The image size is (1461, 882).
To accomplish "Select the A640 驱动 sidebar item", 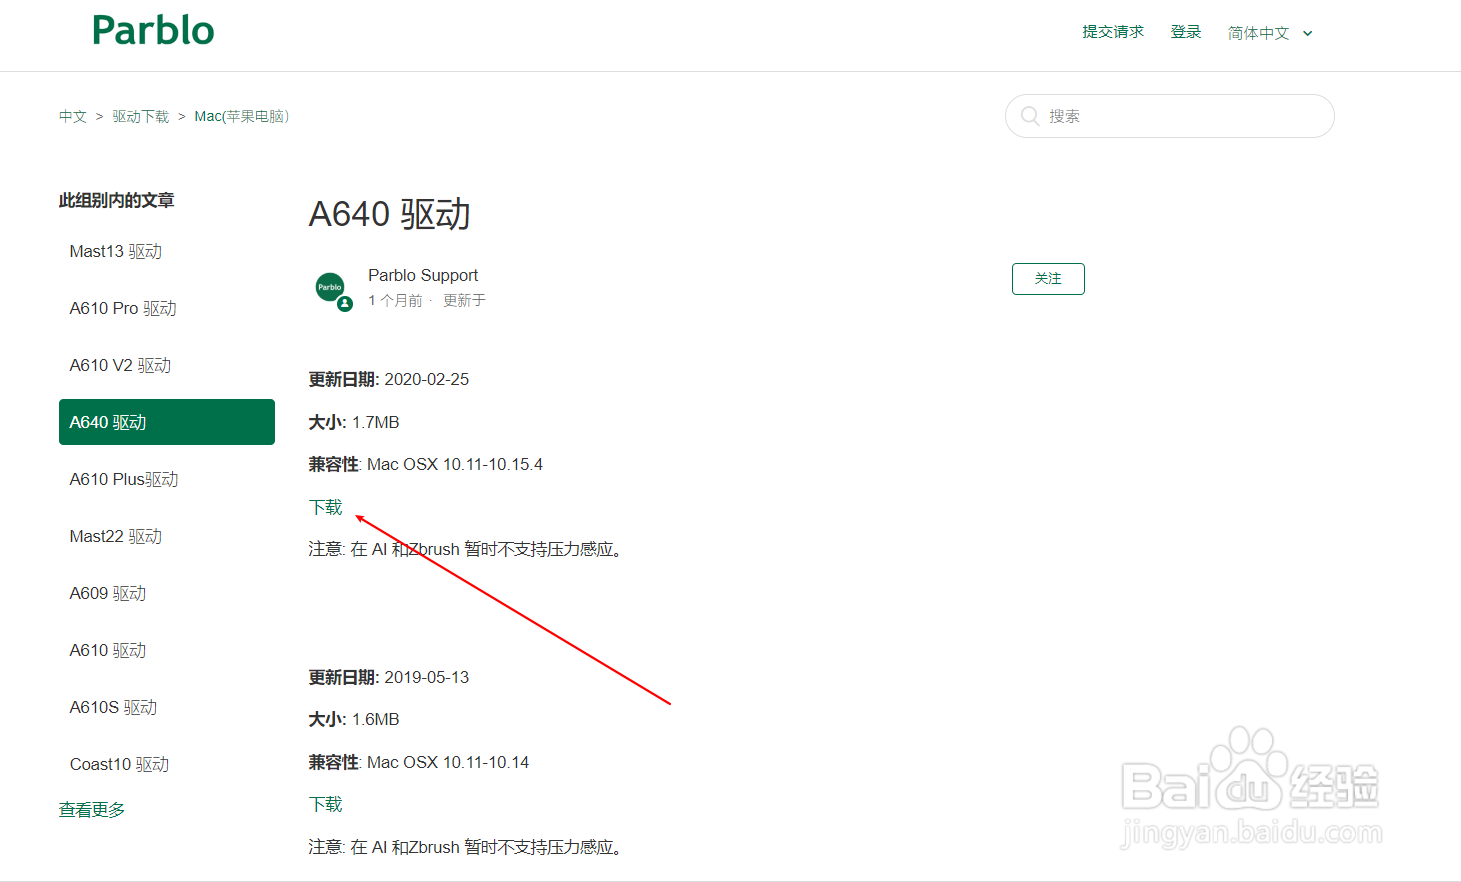I will (167, 422).
